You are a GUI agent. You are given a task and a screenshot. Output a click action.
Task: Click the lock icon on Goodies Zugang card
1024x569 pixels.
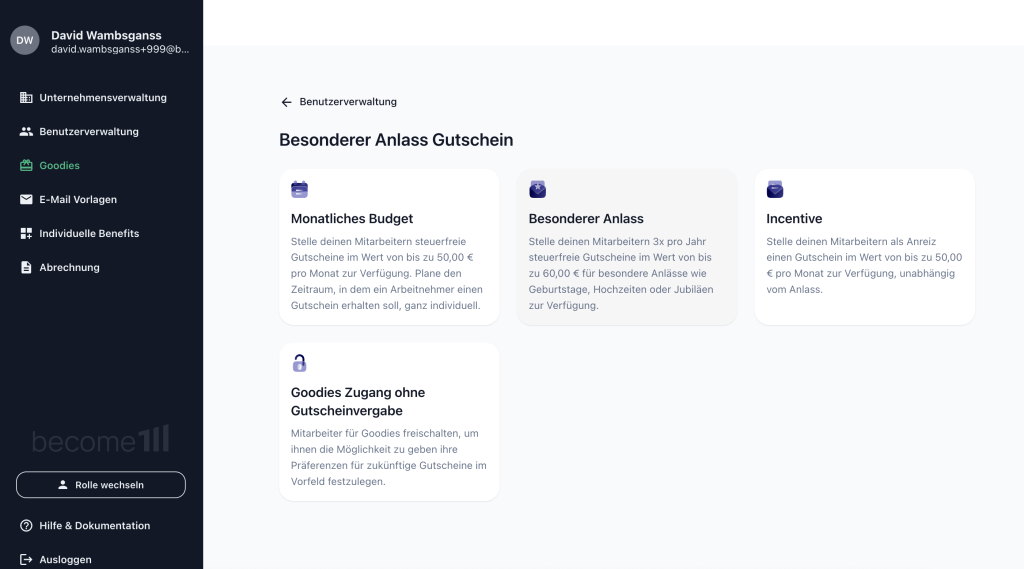(x=299, y=363)
